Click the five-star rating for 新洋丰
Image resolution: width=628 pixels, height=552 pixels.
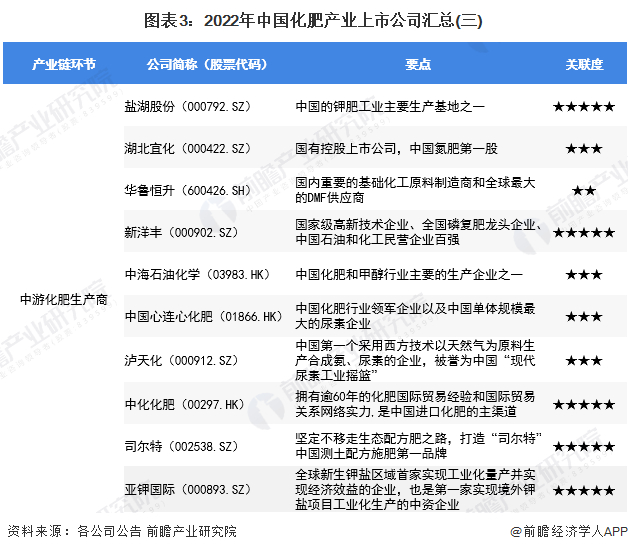pos(584,232)
